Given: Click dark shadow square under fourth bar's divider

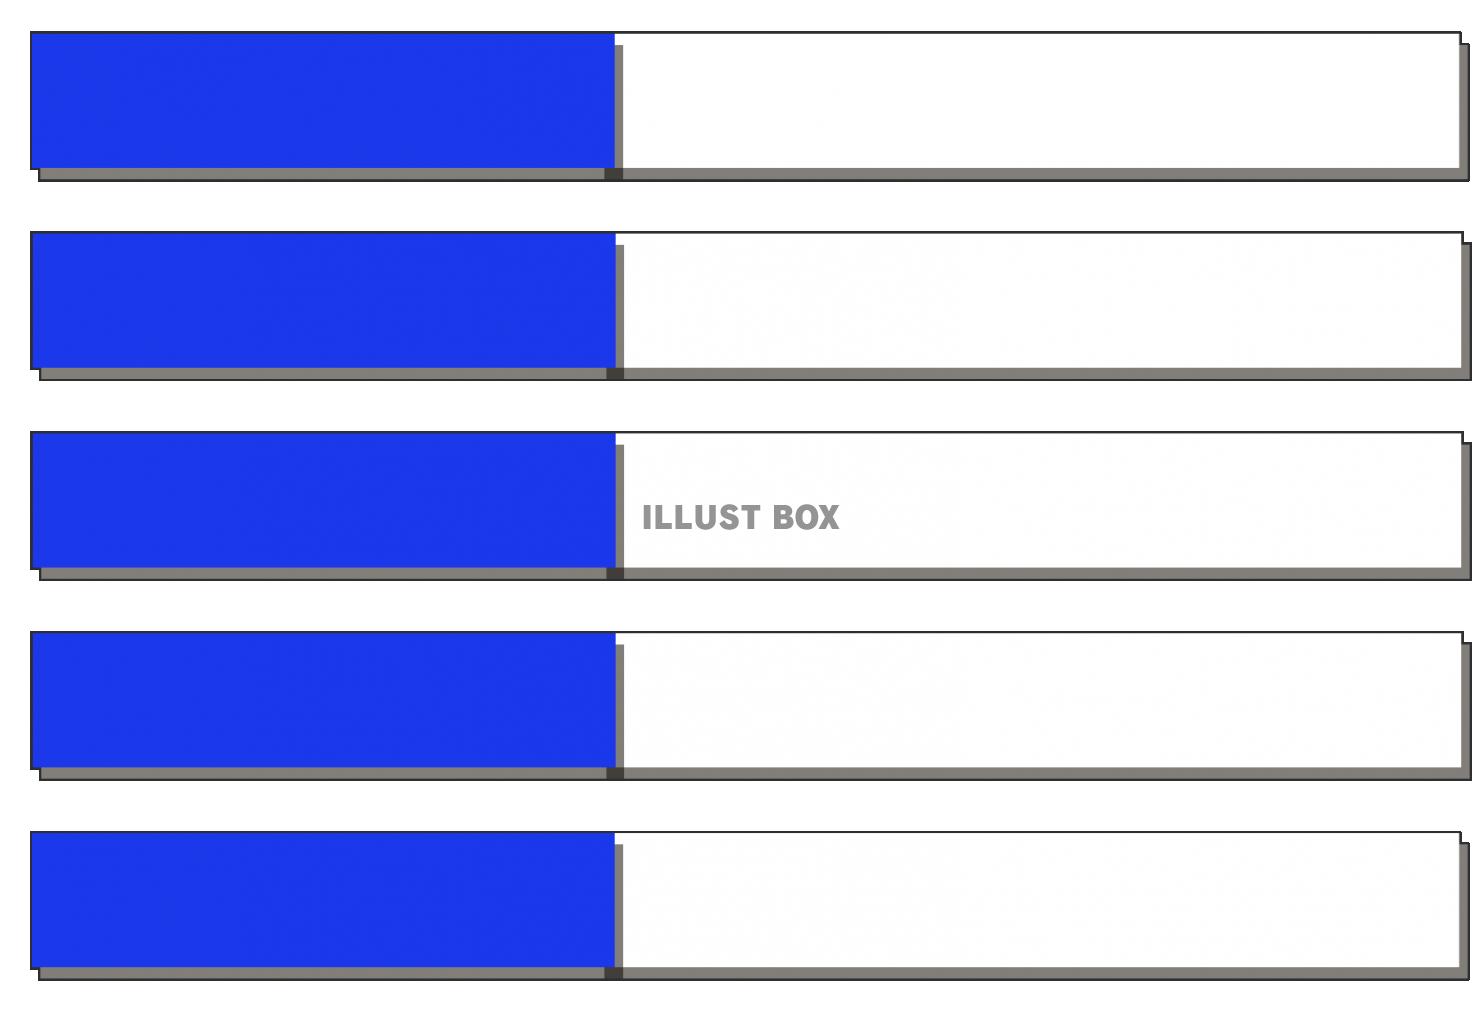Looking at the screenshot, I should [x=615, y=773].
